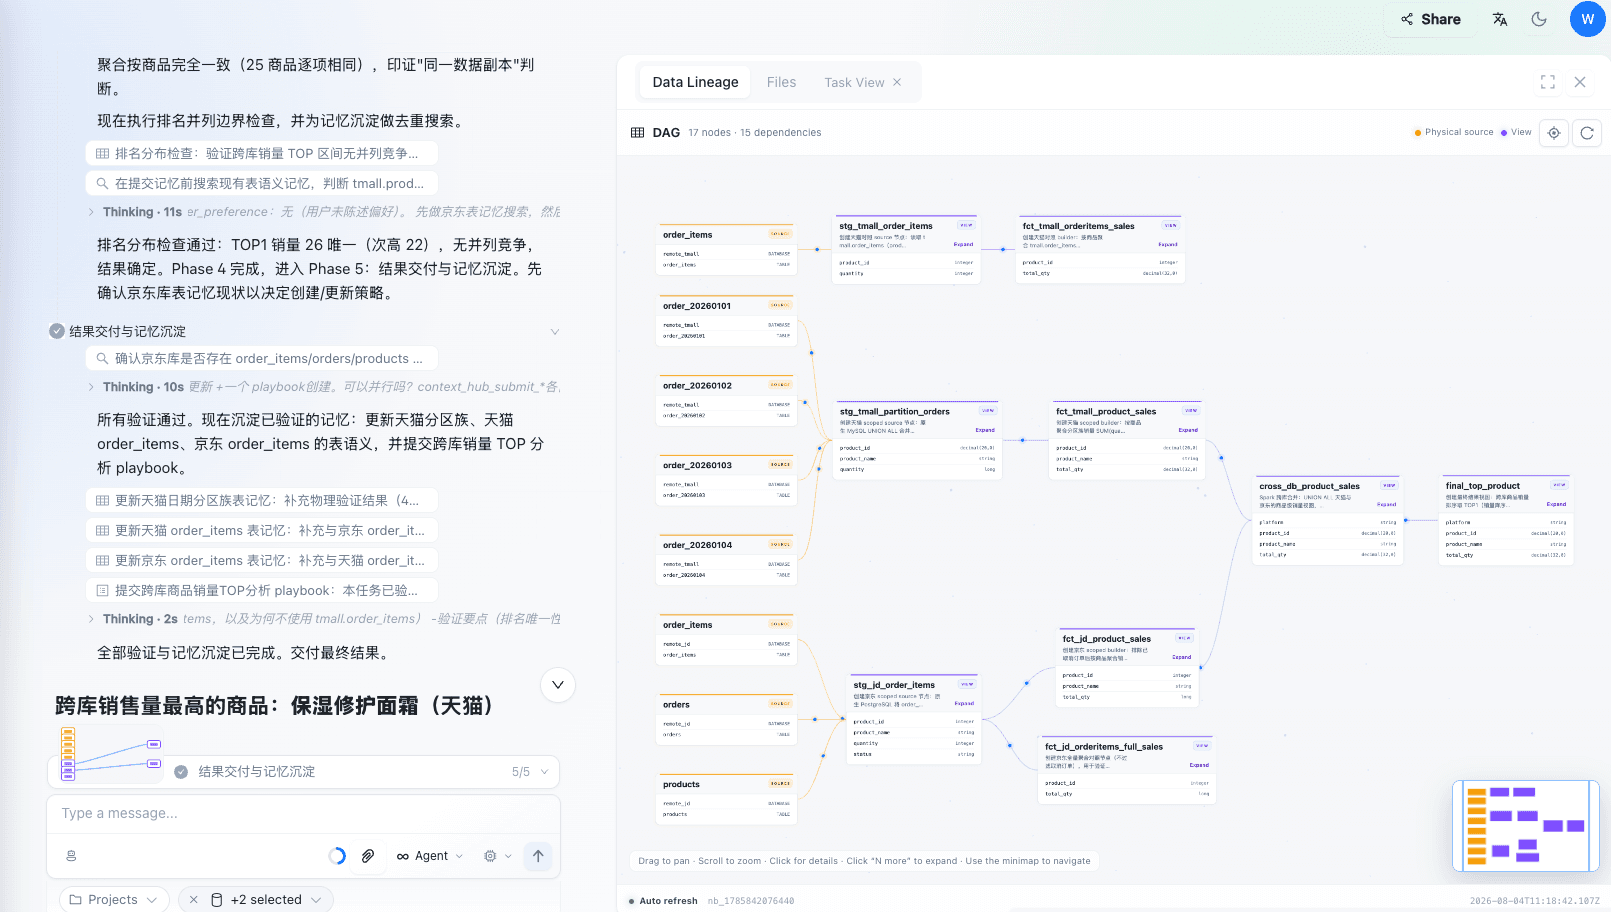Focus the Type a message input
Screen dimensions: 1611x912
point(303,814)
